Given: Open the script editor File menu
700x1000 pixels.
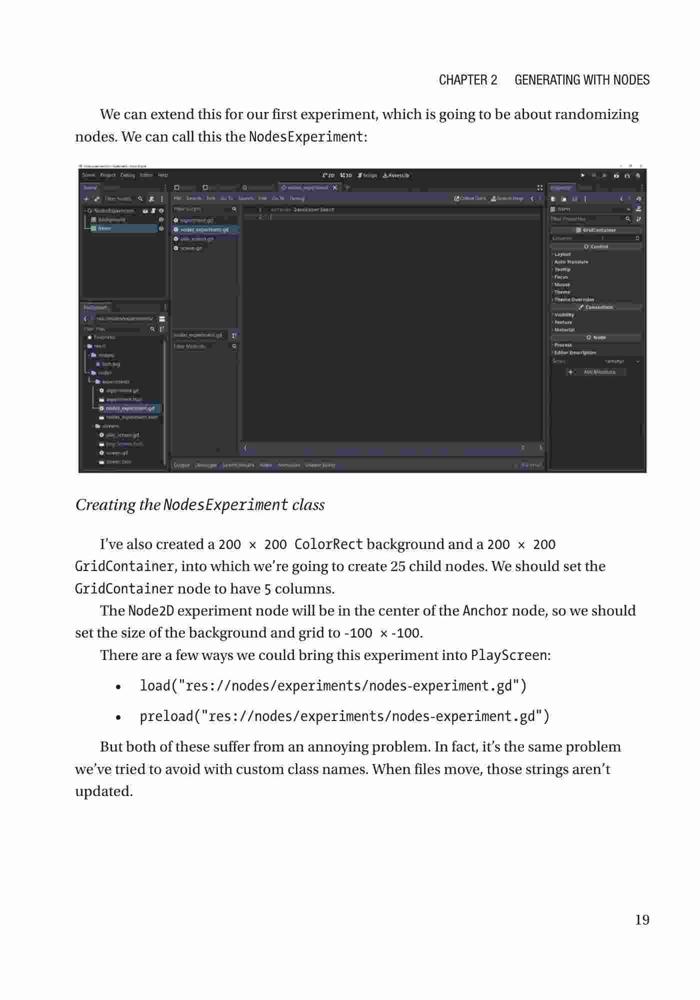Looking at the screenshot, I should [178, 198].
